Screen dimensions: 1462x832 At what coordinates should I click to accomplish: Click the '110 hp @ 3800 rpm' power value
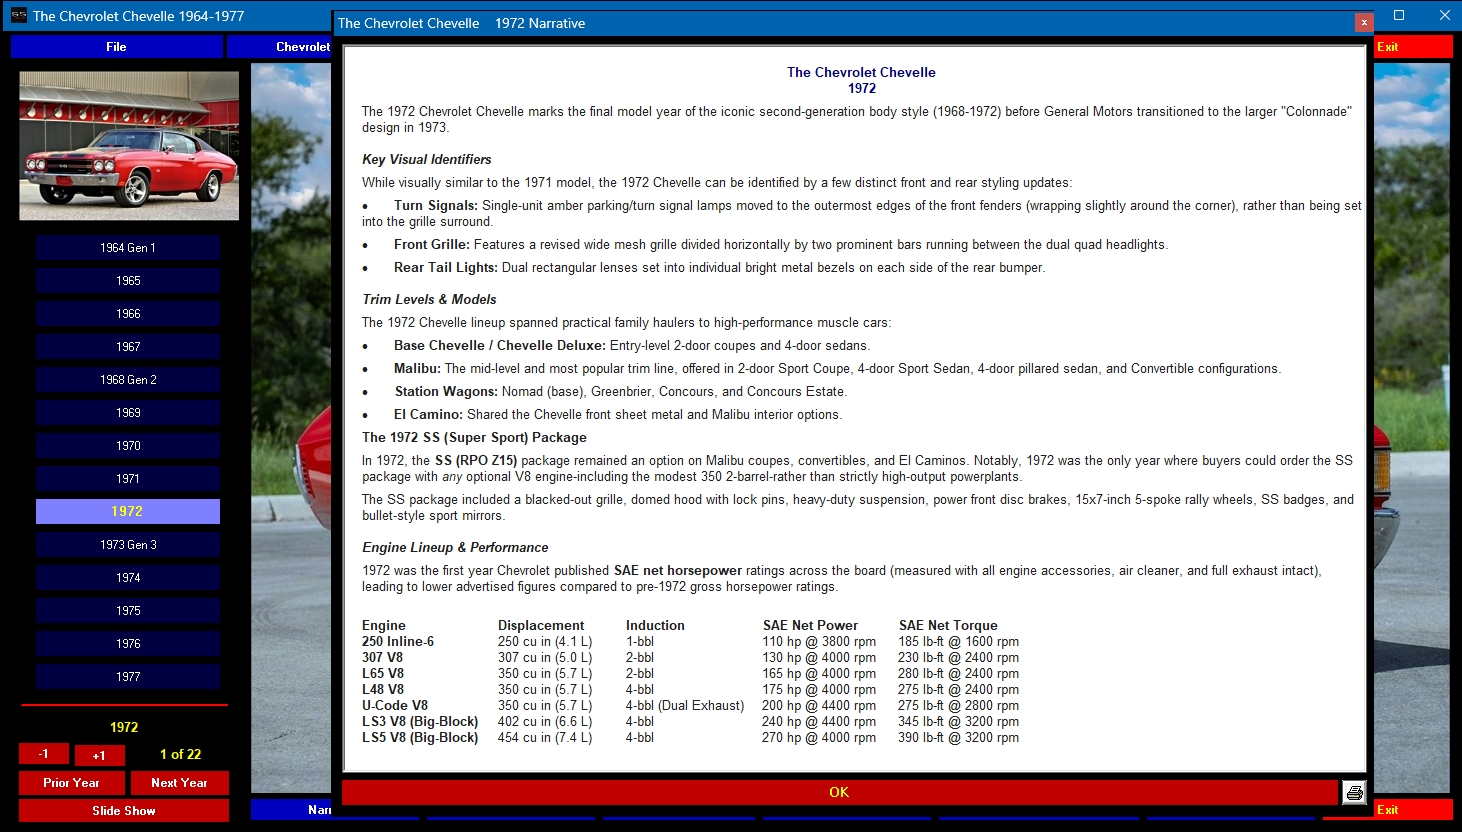[x=819, y=641]
